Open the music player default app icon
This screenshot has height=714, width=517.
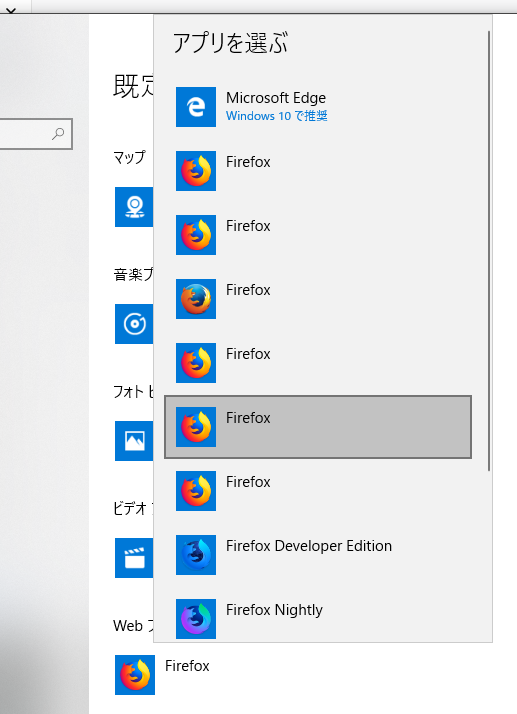click(x=134, y=324)
